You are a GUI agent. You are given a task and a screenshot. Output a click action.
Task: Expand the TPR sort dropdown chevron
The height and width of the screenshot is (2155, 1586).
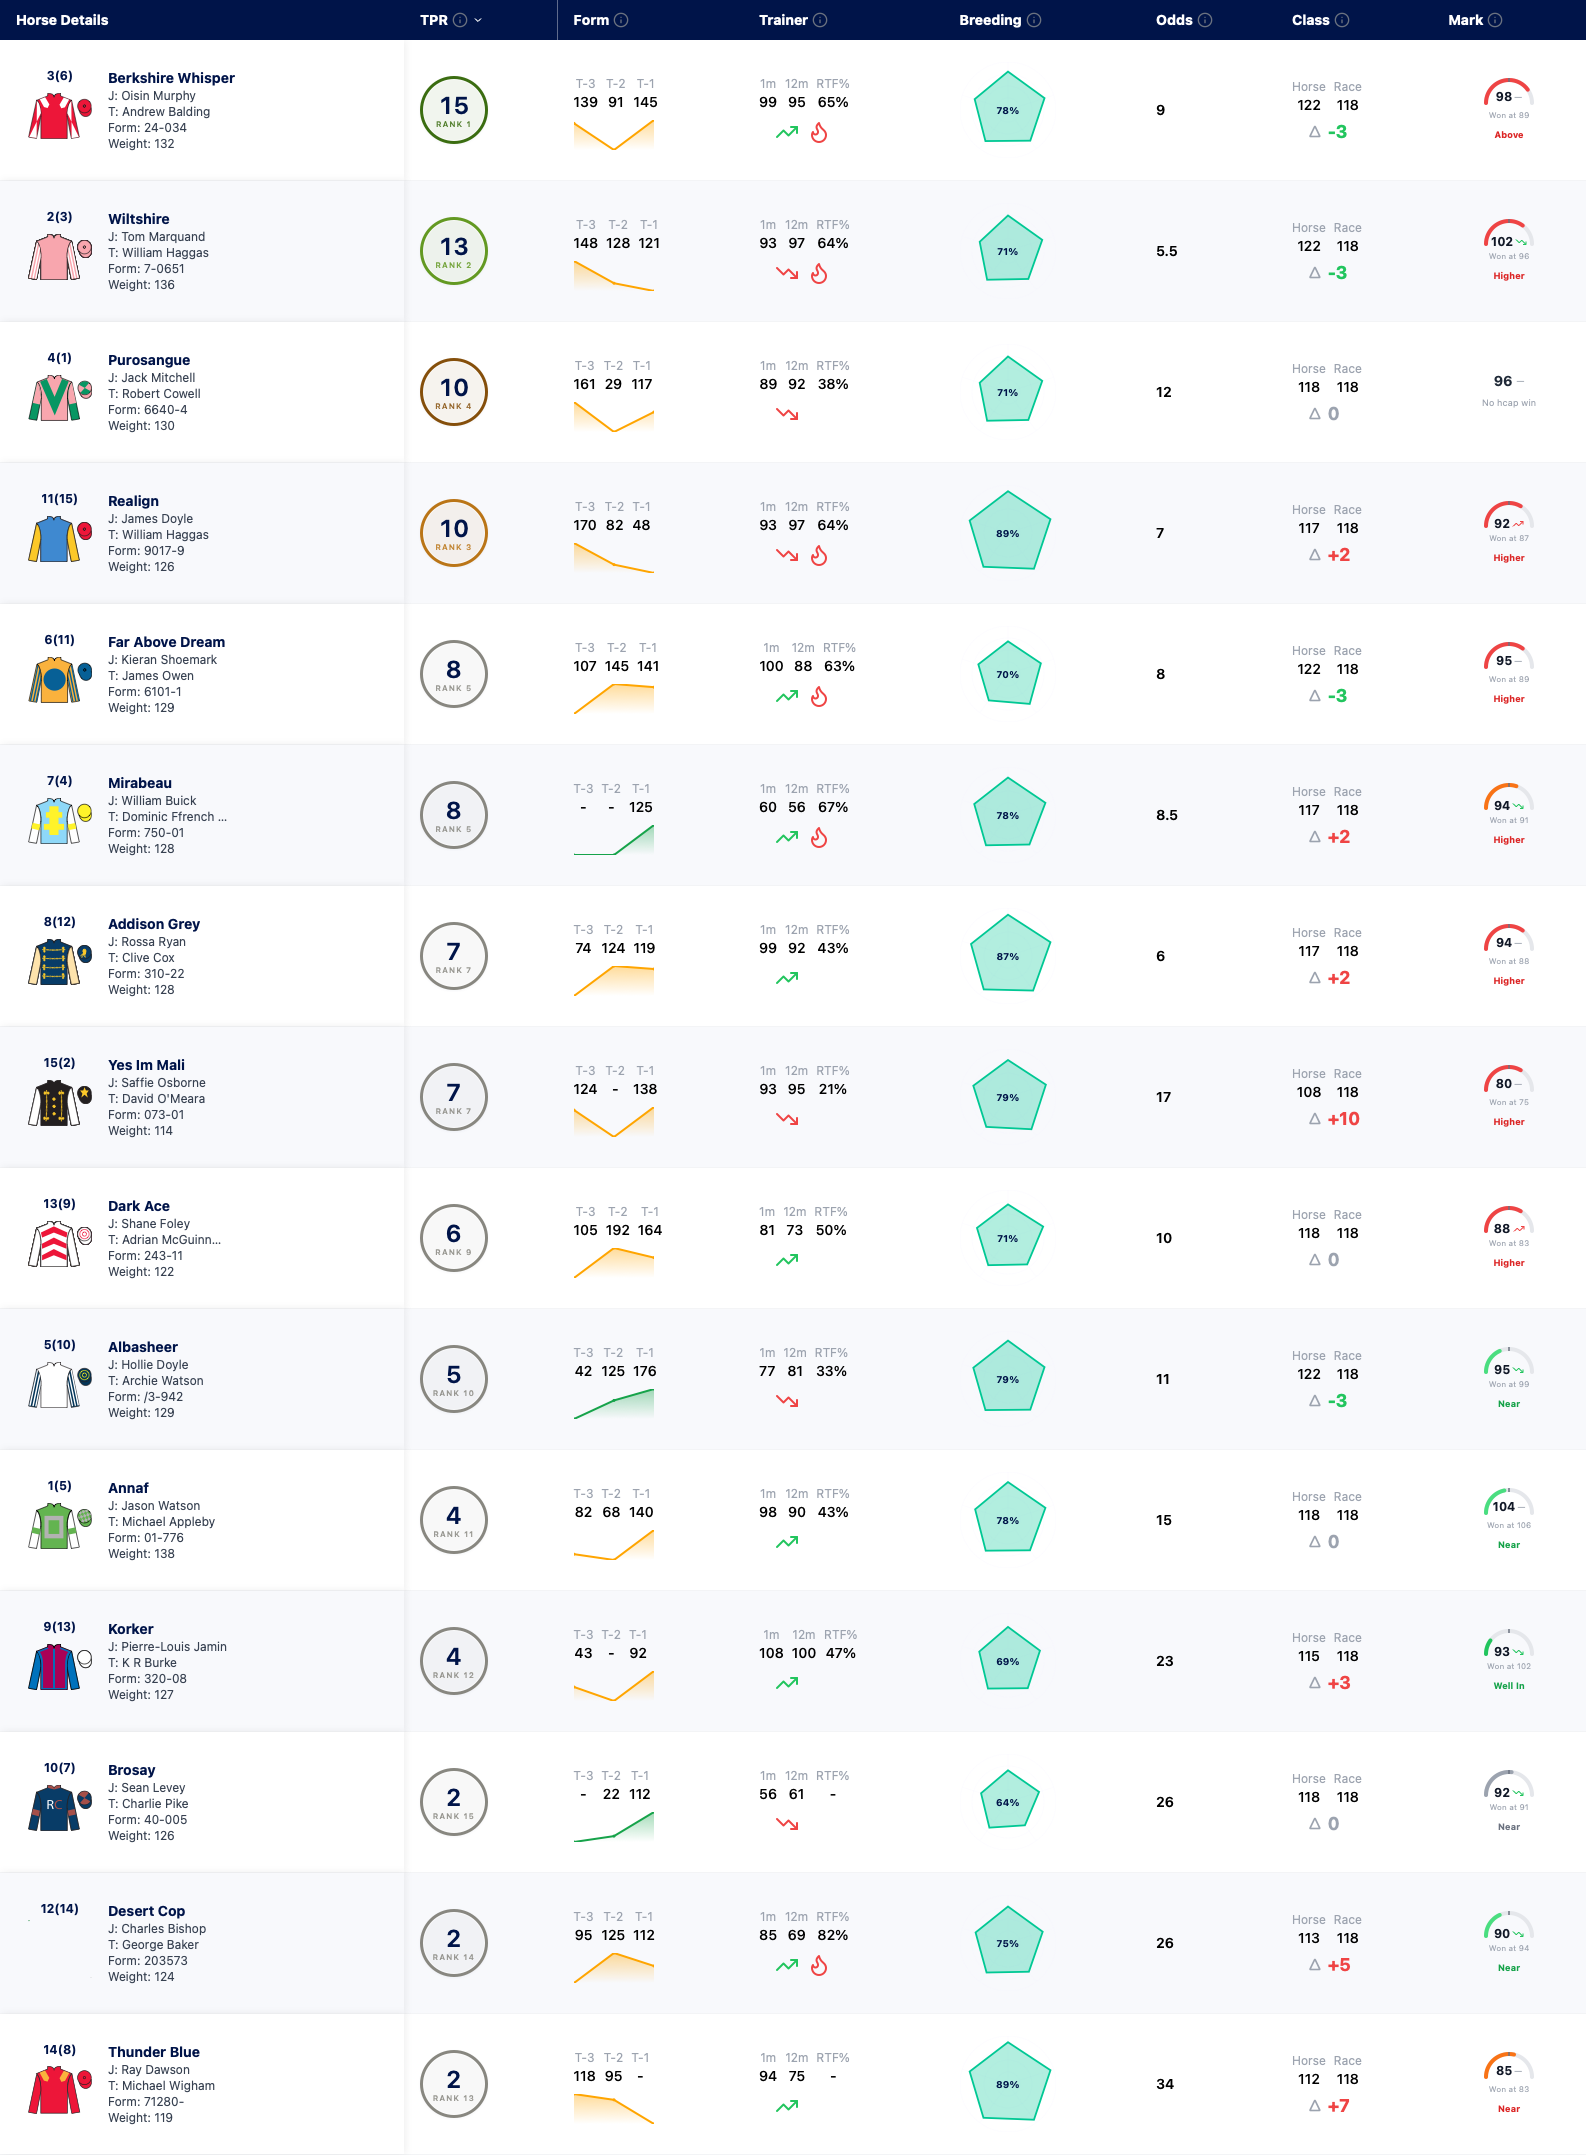[478, 20]
